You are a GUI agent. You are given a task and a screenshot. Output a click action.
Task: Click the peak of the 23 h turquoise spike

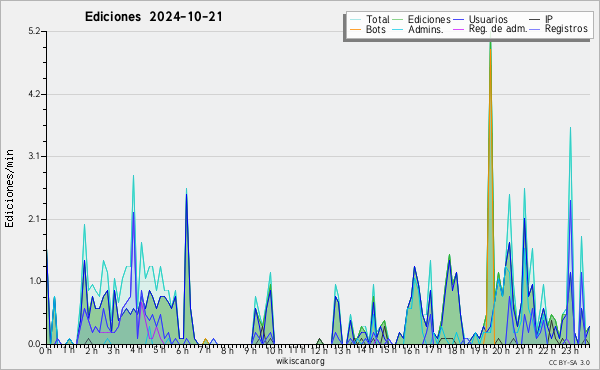(570, 128)
